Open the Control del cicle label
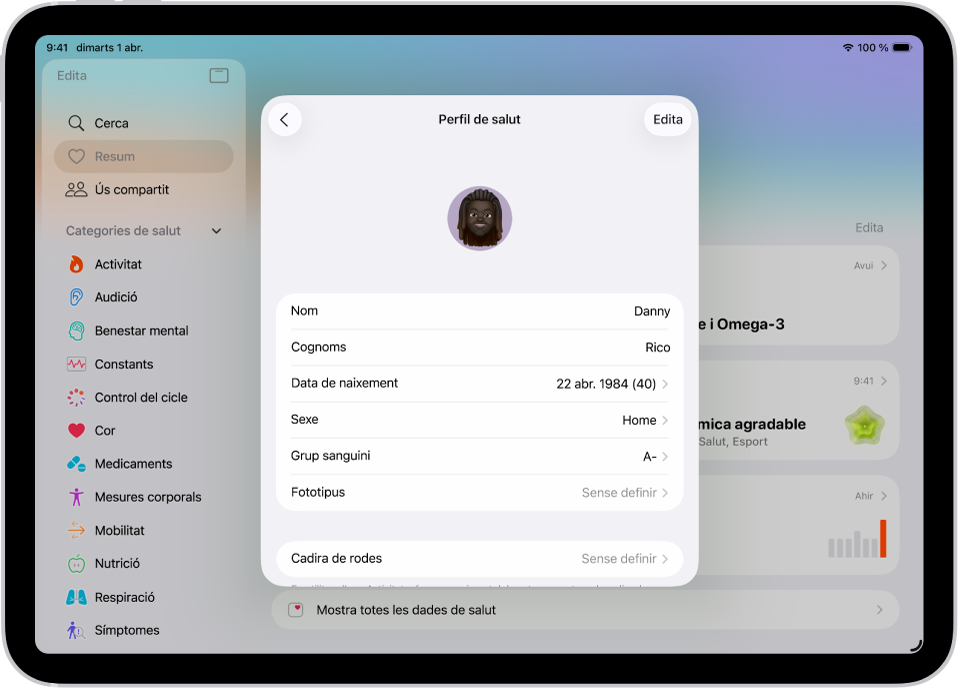This screenshot has height=689, width=960. [141, 397]
